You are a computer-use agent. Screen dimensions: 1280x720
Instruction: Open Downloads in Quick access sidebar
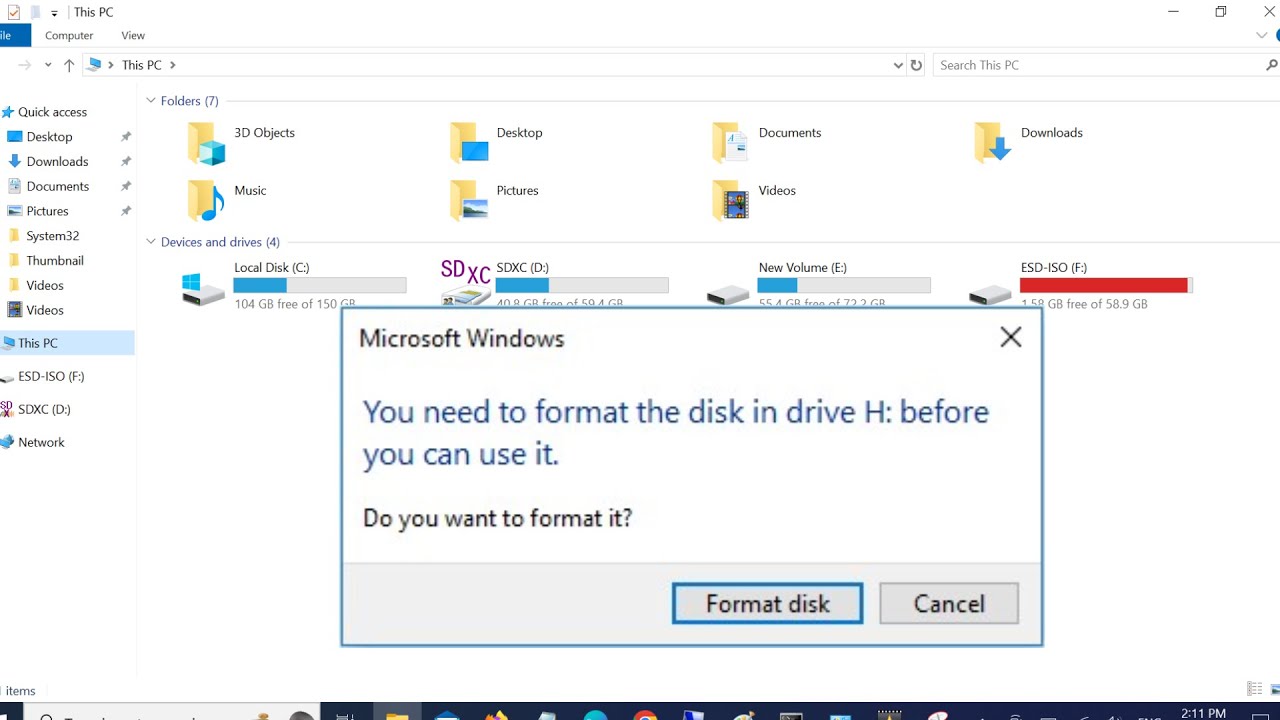(57, 162)
